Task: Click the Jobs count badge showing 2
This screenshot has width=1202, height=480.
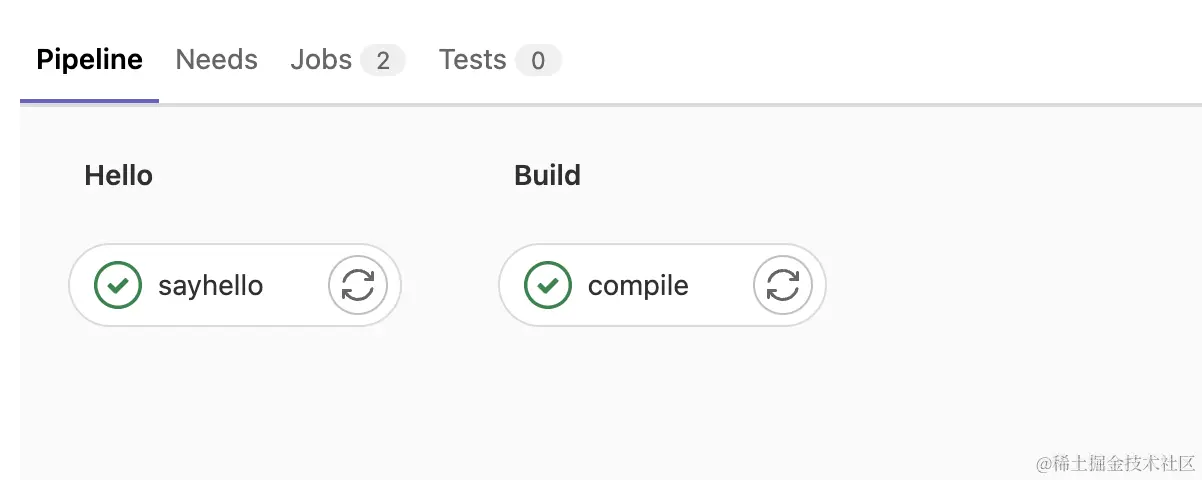Action: click(383, 61)
